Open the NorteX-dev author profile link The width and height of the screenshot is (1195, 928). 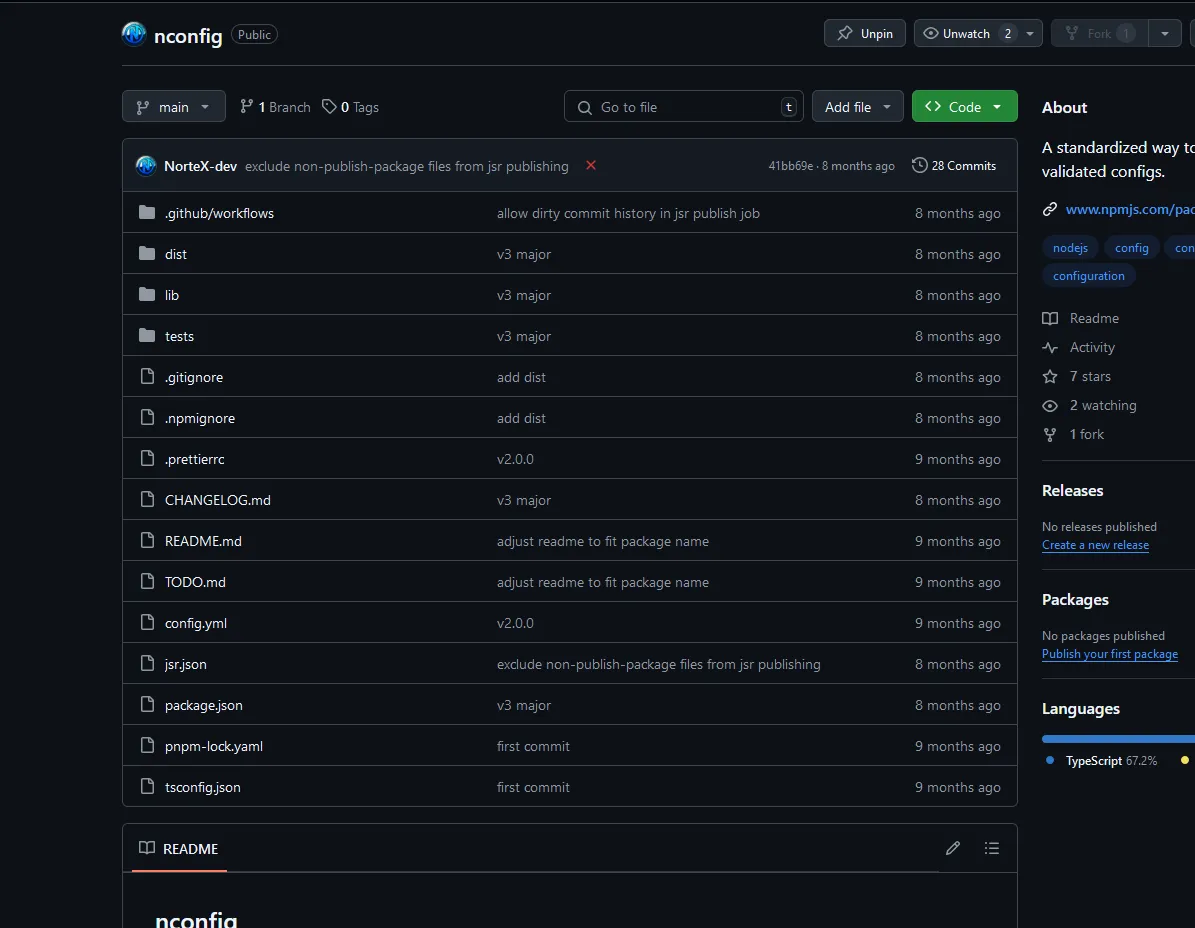click(200, 166)
